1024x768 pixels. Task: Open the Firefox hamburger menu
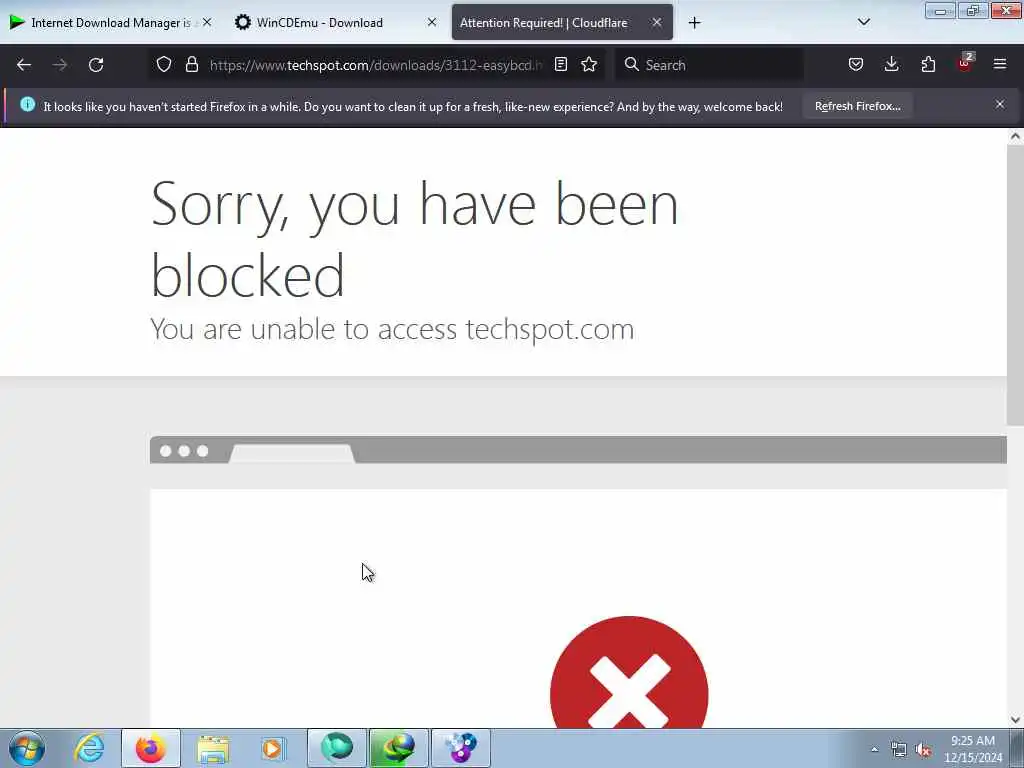pyautogui.click(x=1000, y=64)
